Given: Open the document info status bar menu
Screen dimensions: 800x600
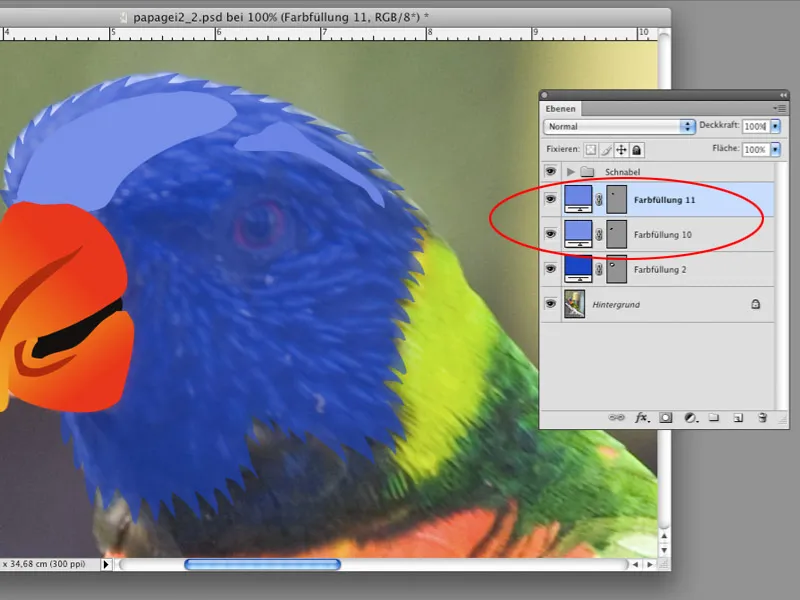Looking at the screenshot, I should [x=104, y=563].
